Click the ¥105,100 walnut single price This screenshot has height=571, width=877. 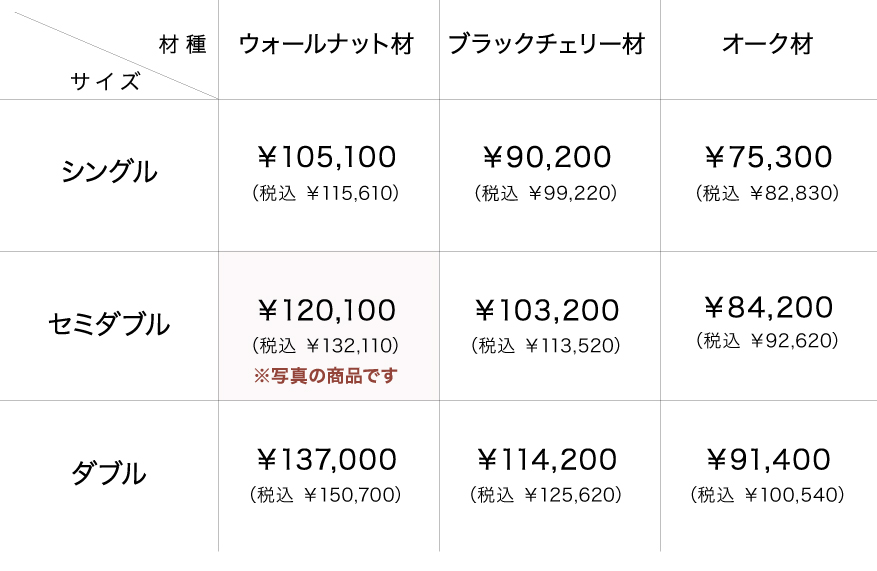327,157
